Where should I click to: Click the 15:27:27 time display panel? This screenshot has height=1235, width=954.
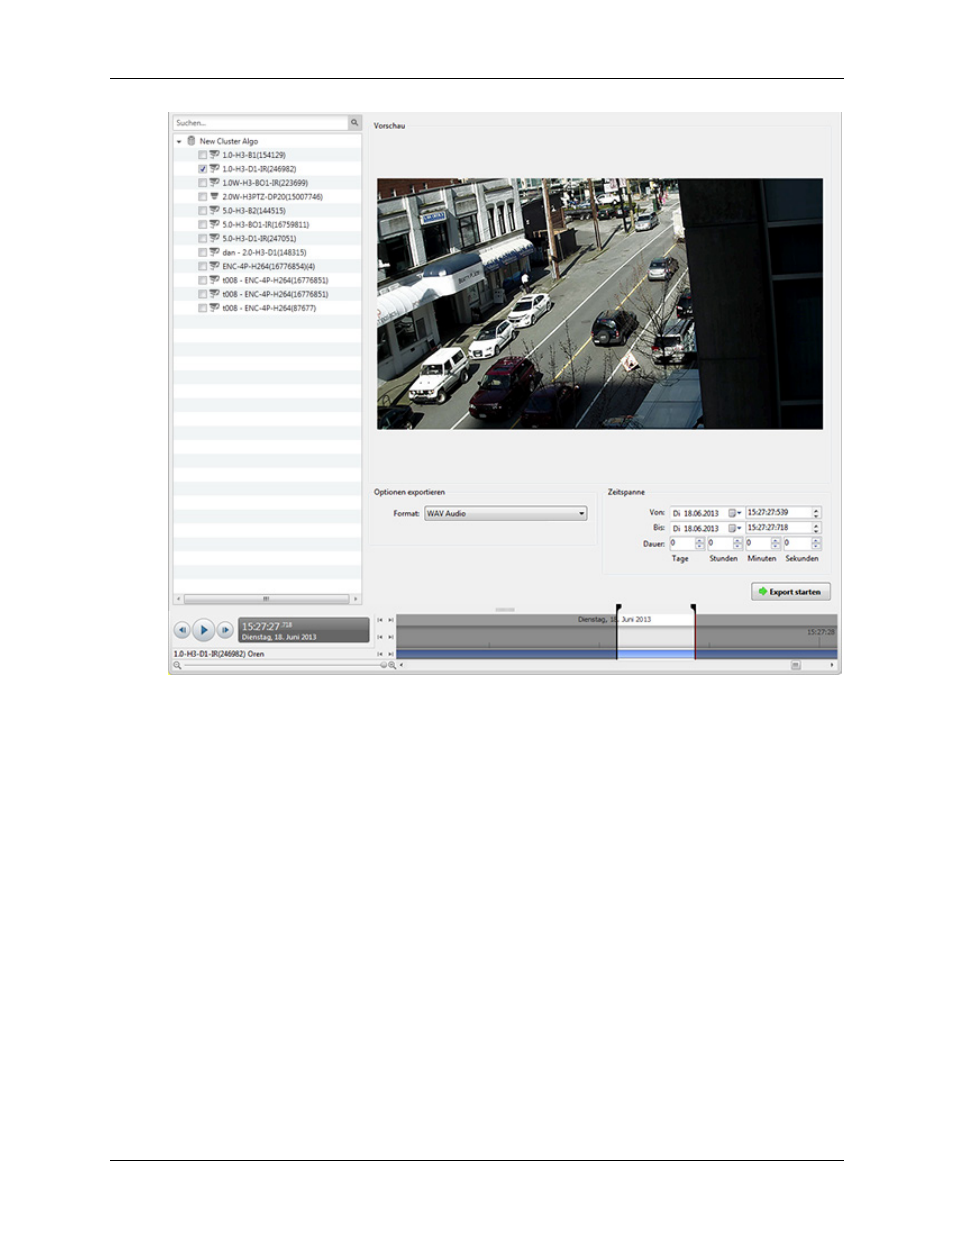pyautogui.click(x=304, y=630)
